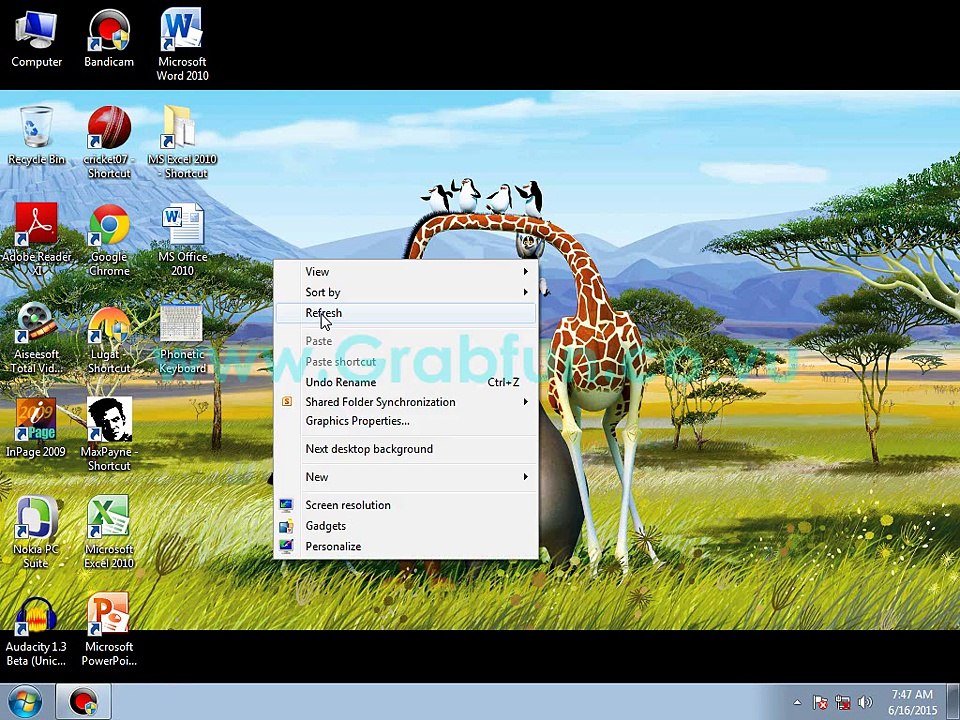
Task: Select the MaxPayne Shortcut icon
Action: click(109, 435)
